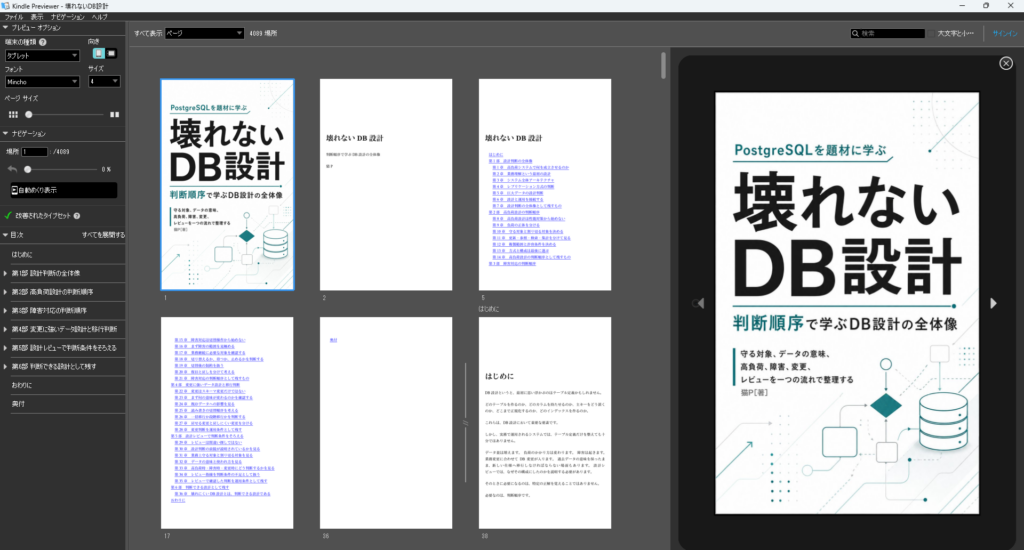Screen dimensions: 1024x550
Task: Close the device preview pane
Action: [x=1006, y=63]
